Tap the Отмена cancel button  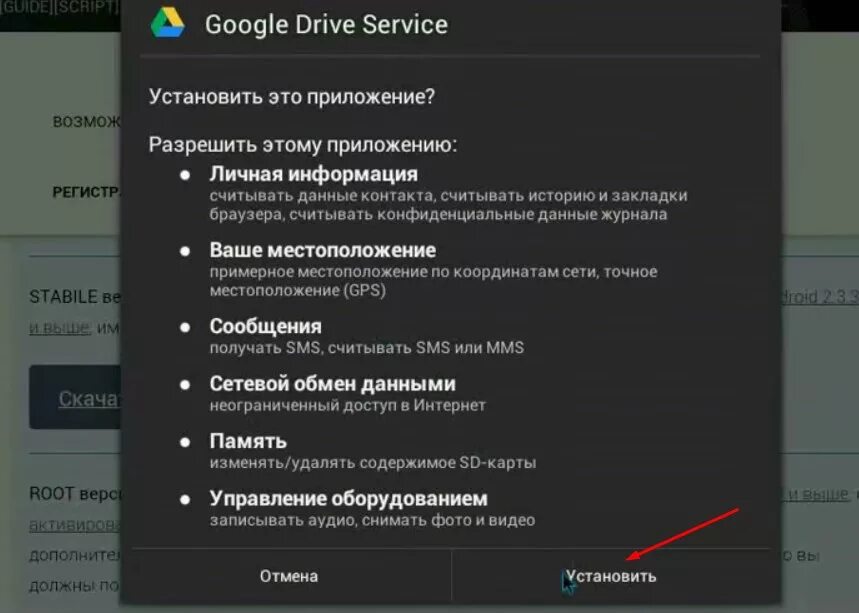pos(289,576)
